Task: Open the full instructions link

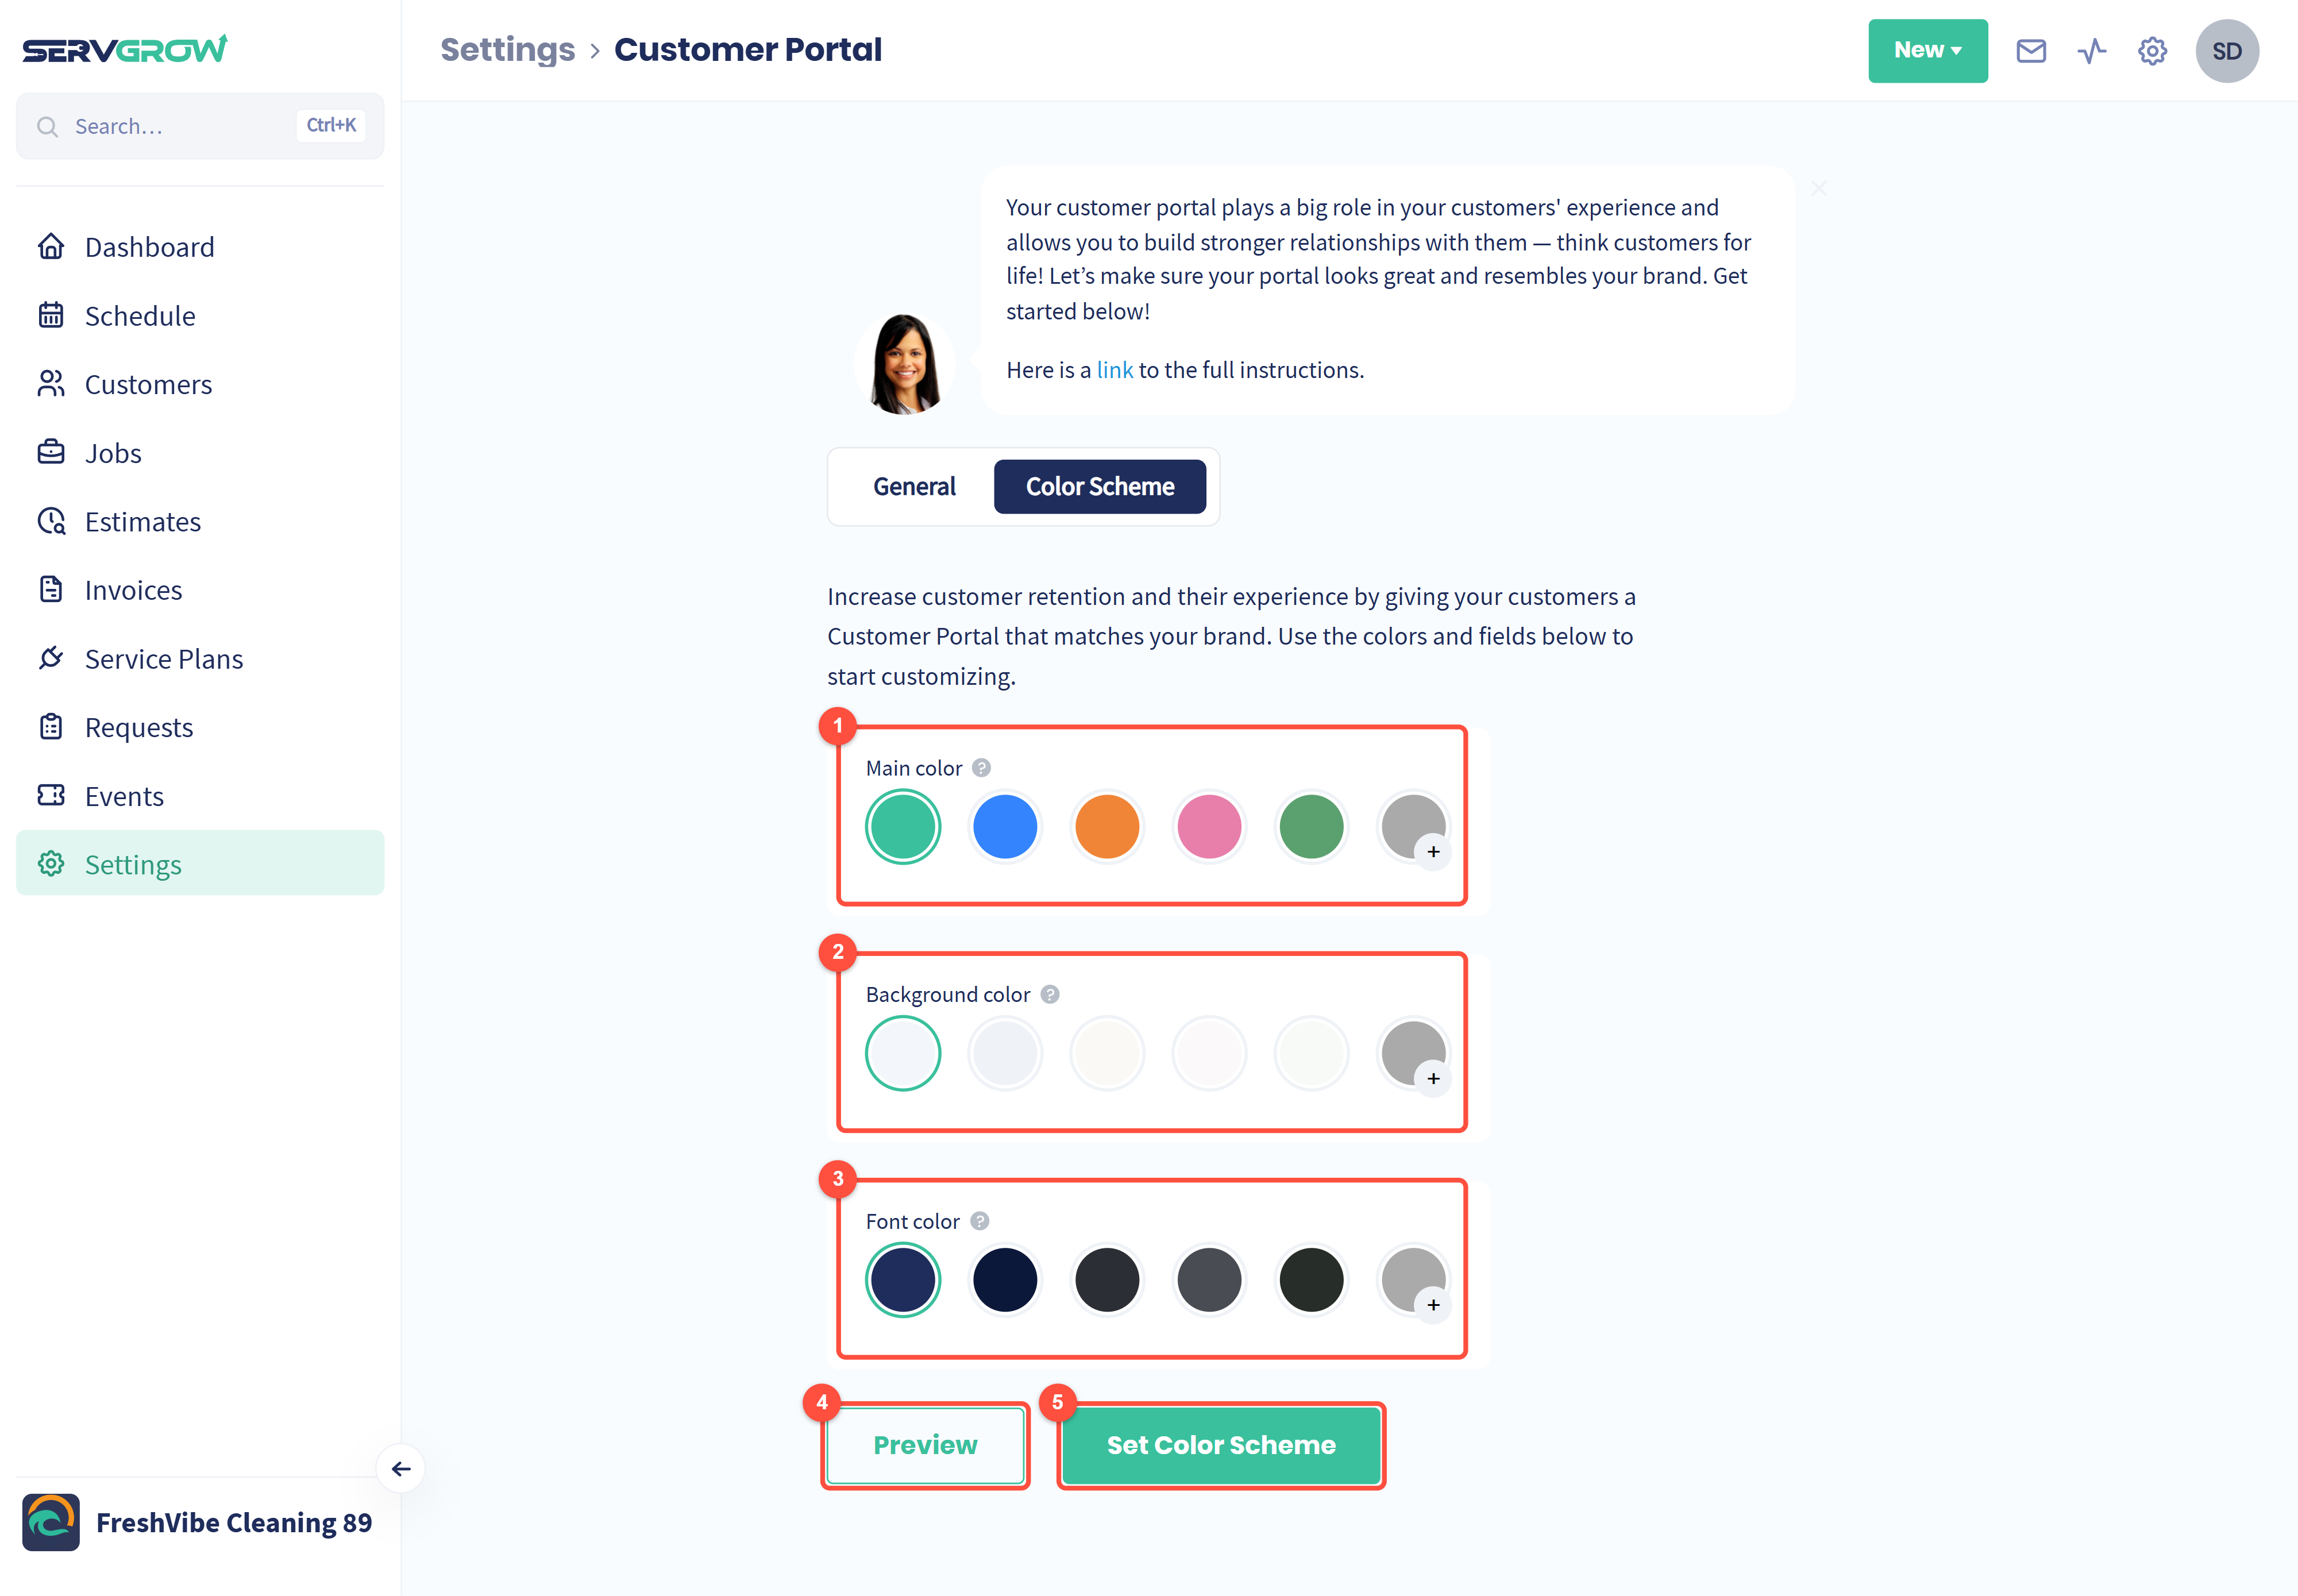Action: (x=1114, y=370)
